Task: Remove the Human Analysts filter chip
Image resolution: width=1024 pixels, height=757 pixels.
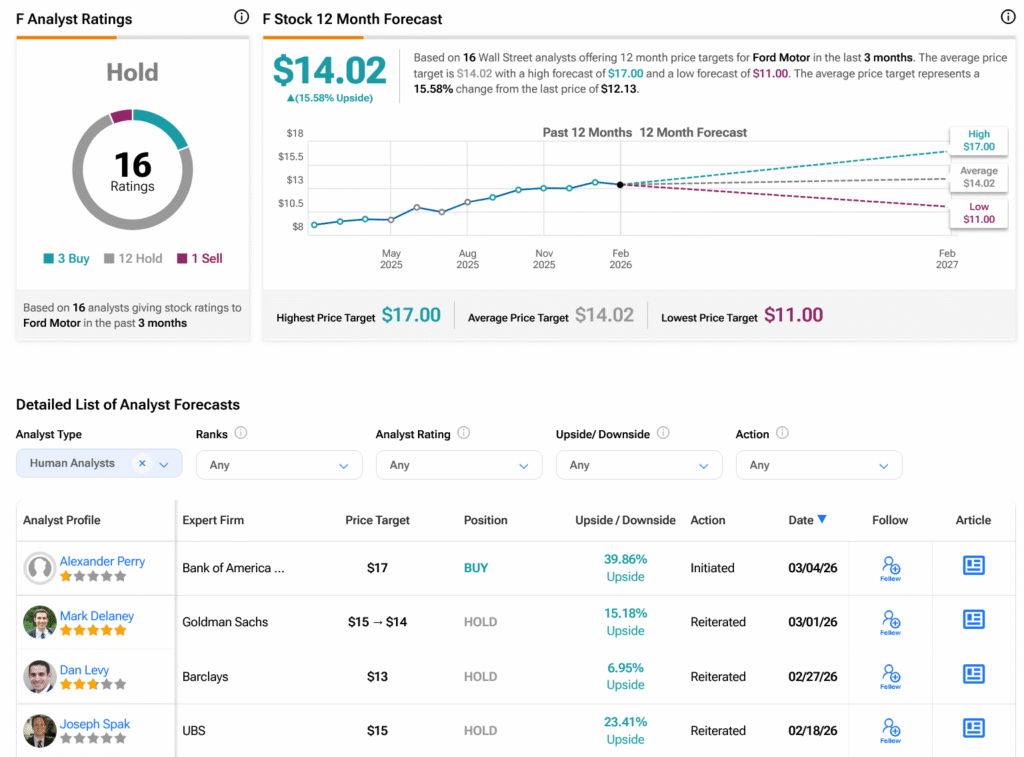Action: [x=142, y=463]
